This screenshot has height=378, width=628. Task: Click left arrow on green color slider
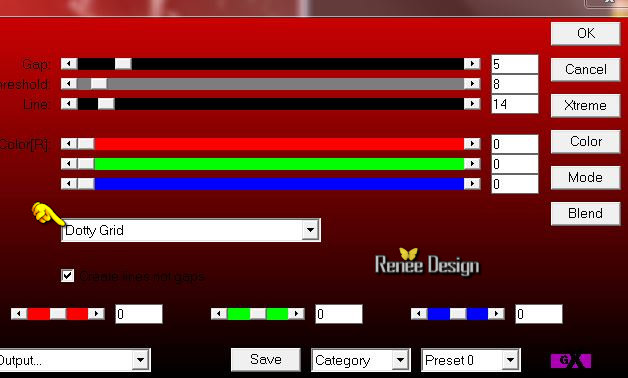tap(69, 163)
